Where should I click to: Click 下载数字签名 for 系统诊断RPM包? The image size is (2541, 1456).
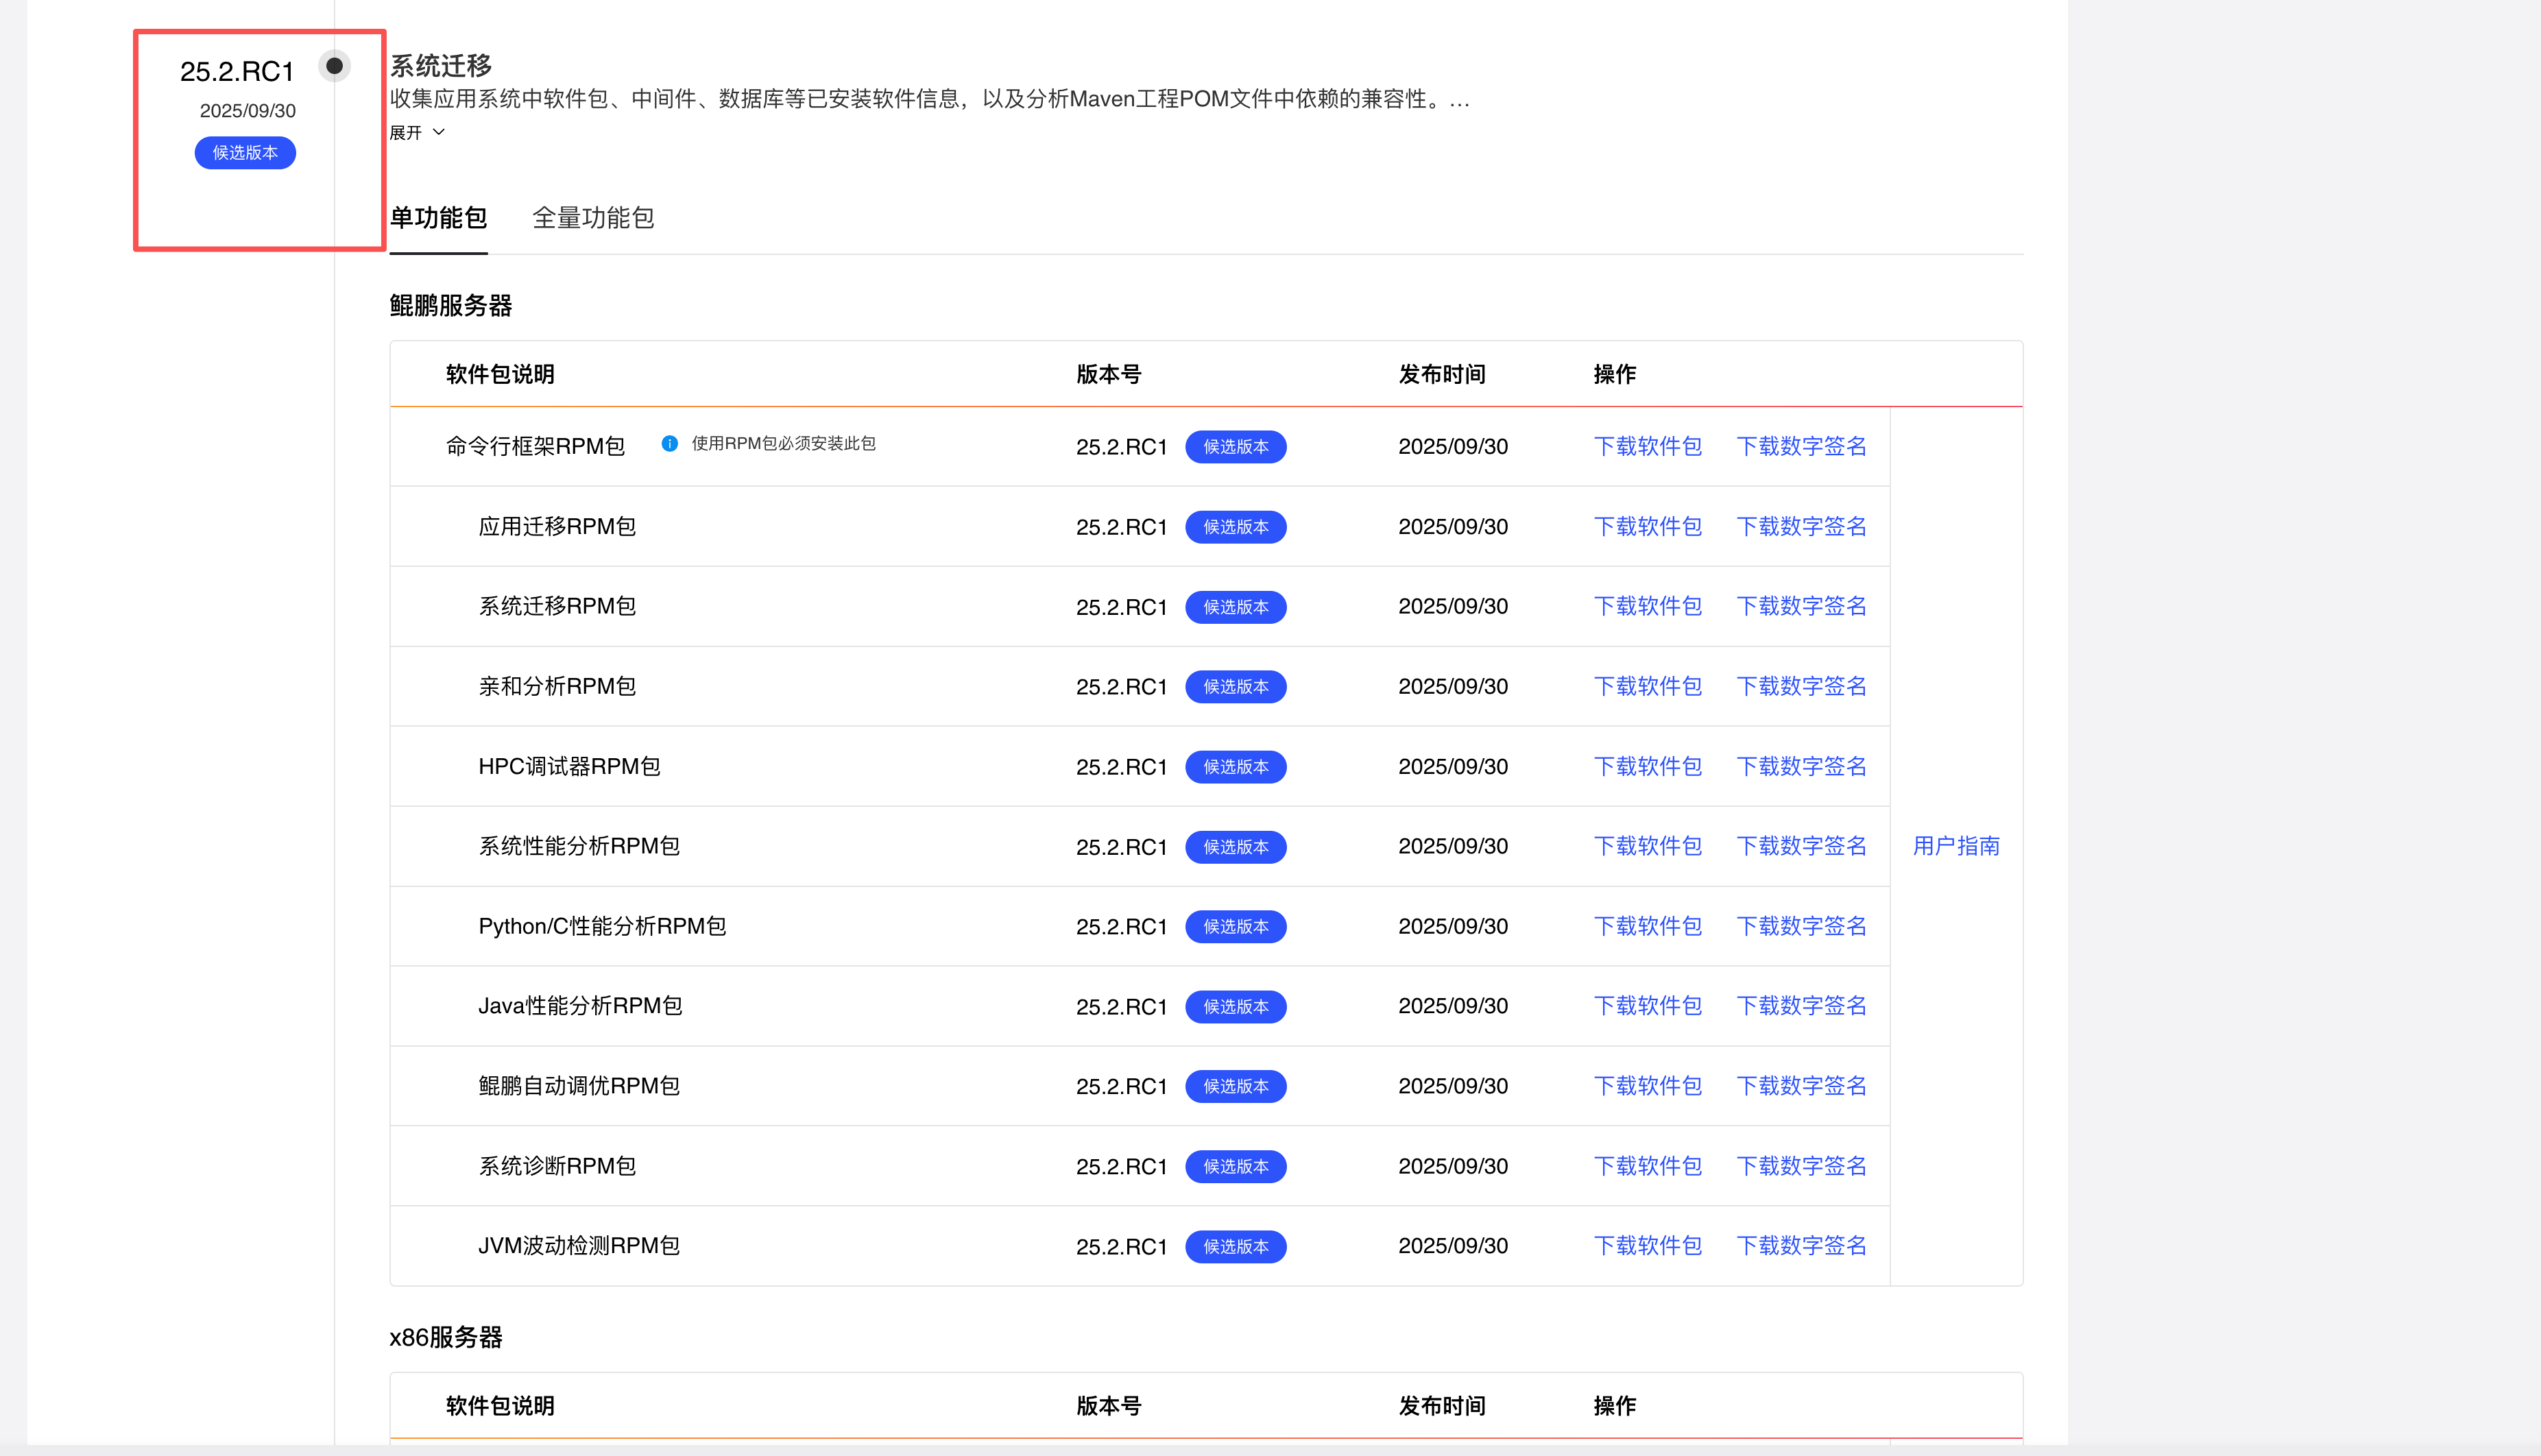pos(1801,1166)
